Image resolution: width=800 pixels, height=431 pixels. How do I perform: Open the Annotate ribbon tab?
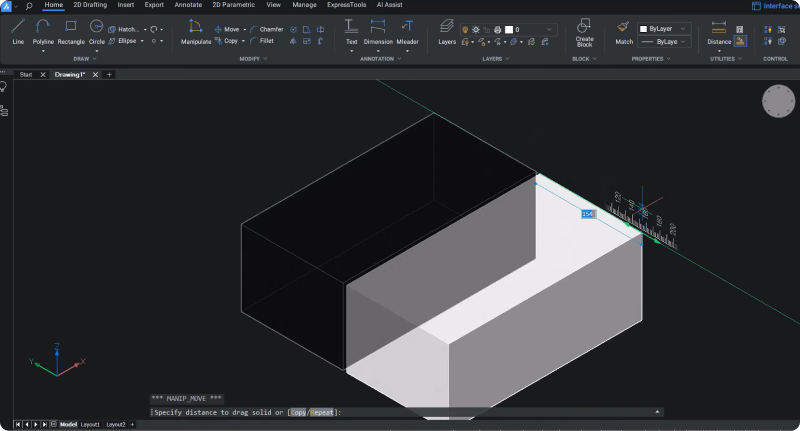pos(188,5)
